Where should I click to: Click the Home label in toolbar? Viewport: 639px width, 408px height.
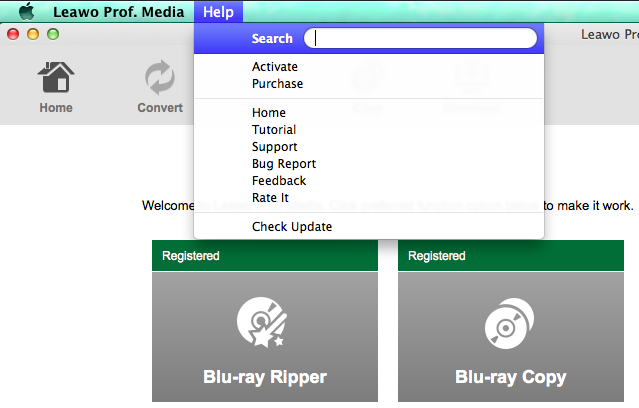[56, 108]
